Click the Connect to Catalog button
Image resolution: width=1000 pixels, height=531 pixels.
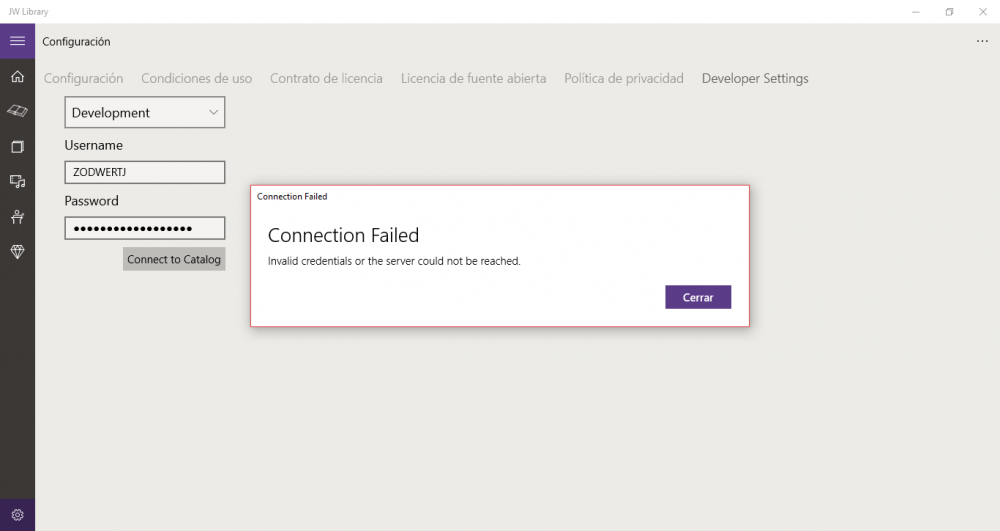(174, 259)
